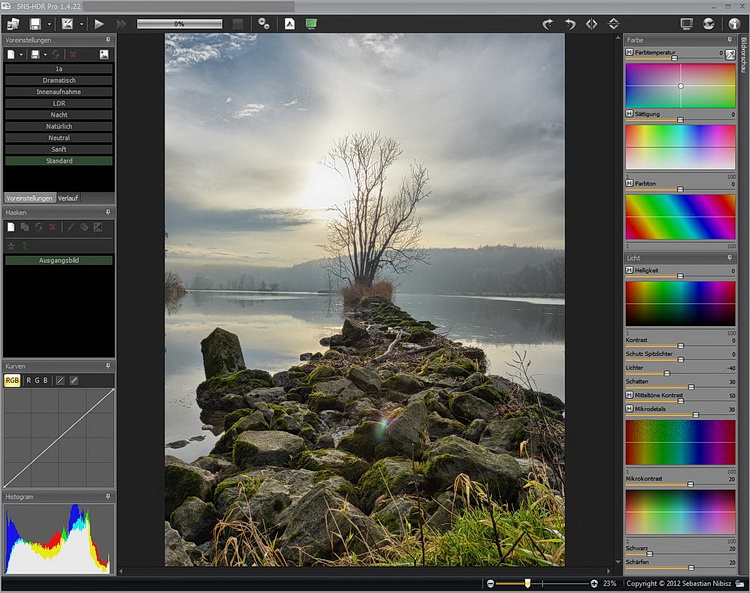
Task: Pin the Histogram panel
Action: 108,497
